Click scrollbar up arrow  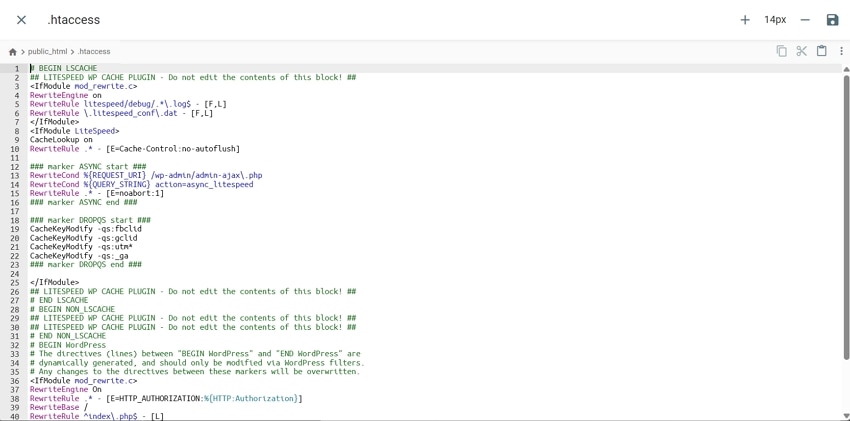(x=846, y=69)
